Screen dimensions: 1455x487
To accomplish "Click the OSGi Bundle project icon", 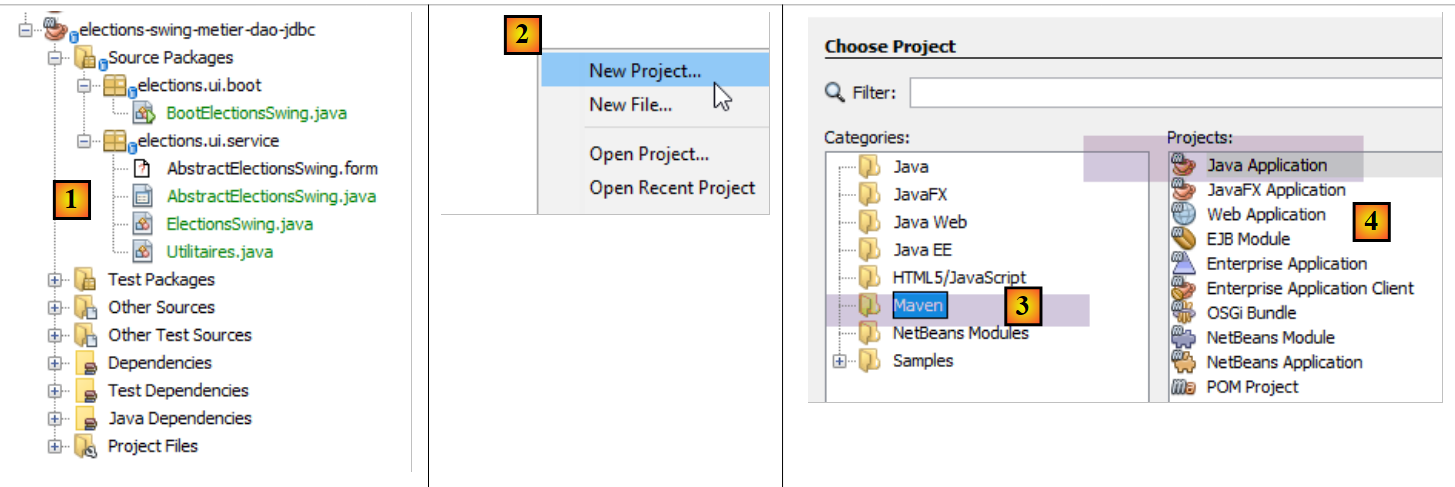I will pos(1184,313).
